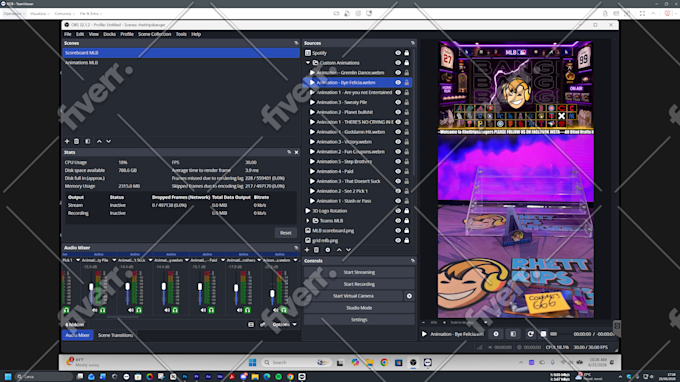Hide the grid mlb.png source
Screen dimensions: 680x382
tap(398, 240)
